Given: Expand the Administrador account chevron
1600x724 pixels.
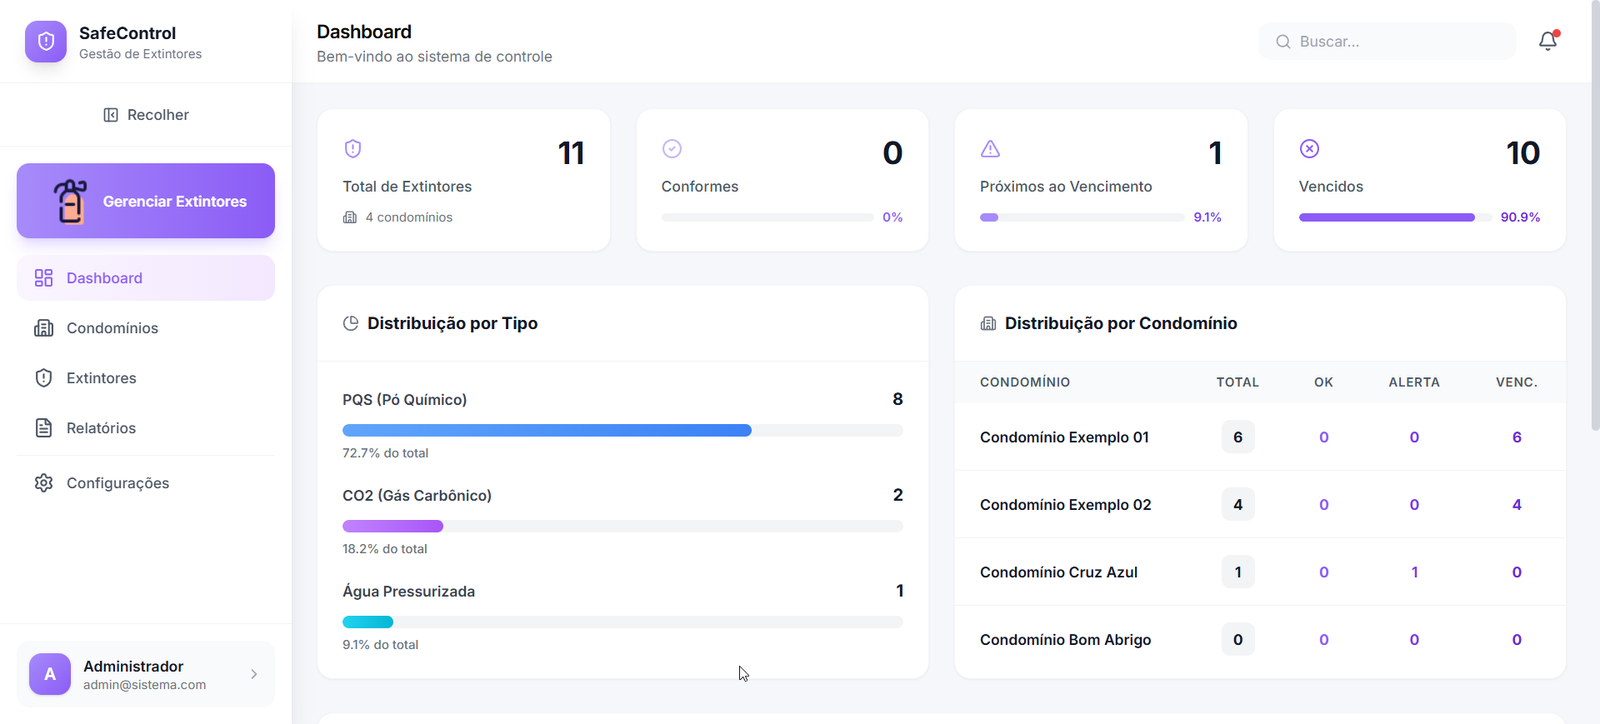Looking at the screenshot, I should pyautogui.click(x=254, y=674).
